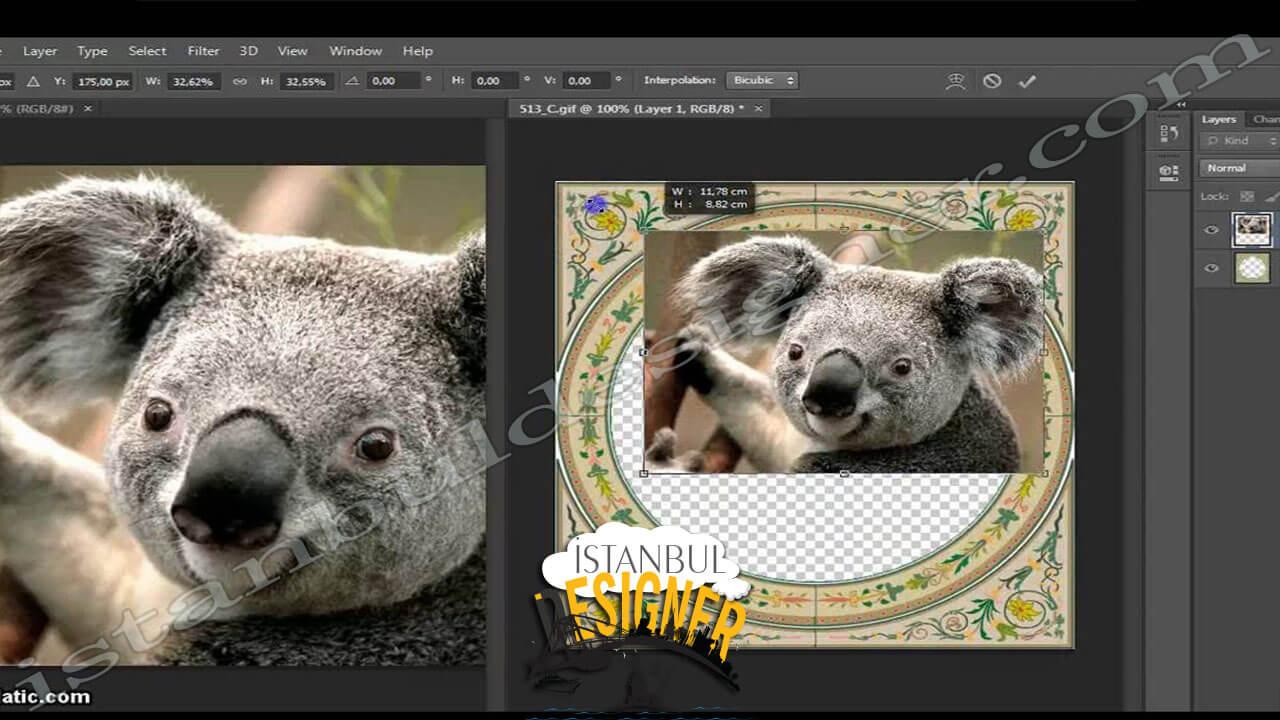Image resolution: width=1280 pixels, height=720 pixels.
Task: Open the Type menu
Action: tap(92, 51)
